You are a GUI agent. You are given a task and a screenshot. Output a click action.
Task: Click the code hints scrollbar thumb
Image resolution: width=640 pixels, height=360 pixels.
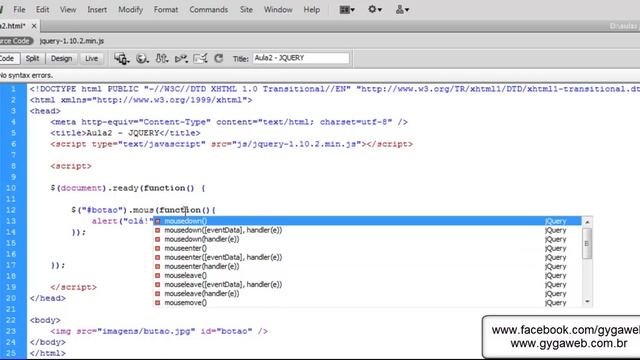tap(587, 243)
